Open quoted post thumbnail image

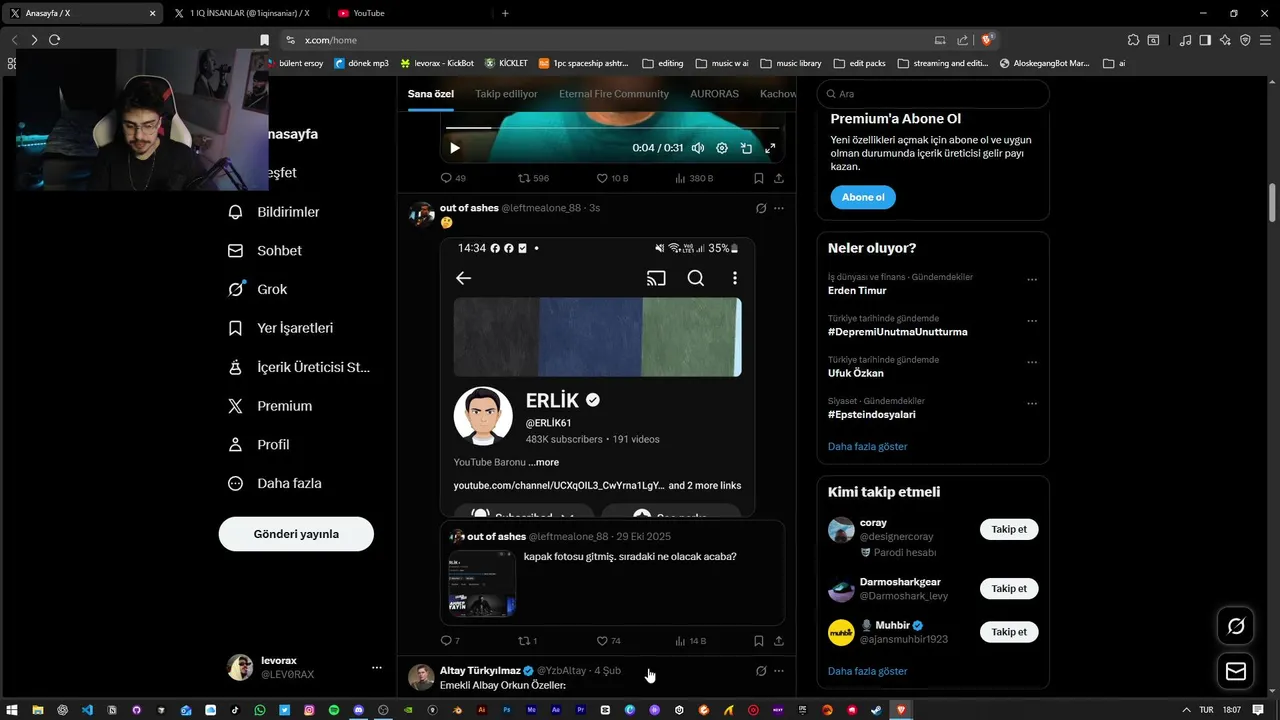(x=482, y=583)
